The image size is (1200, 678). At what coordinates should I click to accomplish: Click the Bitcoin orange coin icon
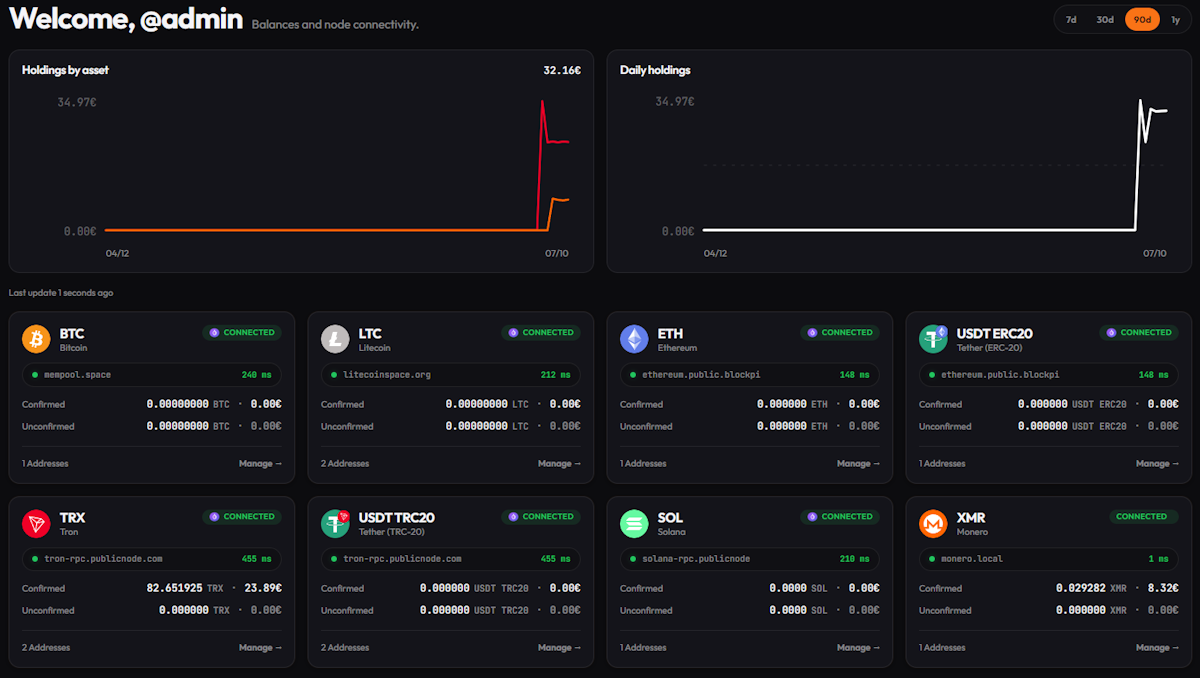36,339
